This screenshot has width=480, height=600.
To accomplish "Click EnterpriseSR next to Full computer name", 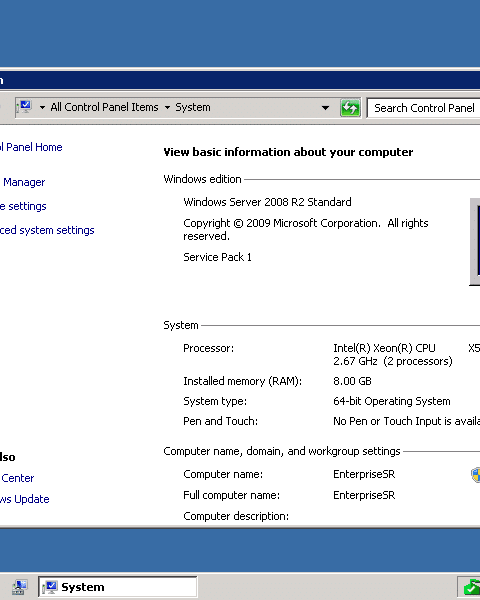I will click(x=364, y=495).
